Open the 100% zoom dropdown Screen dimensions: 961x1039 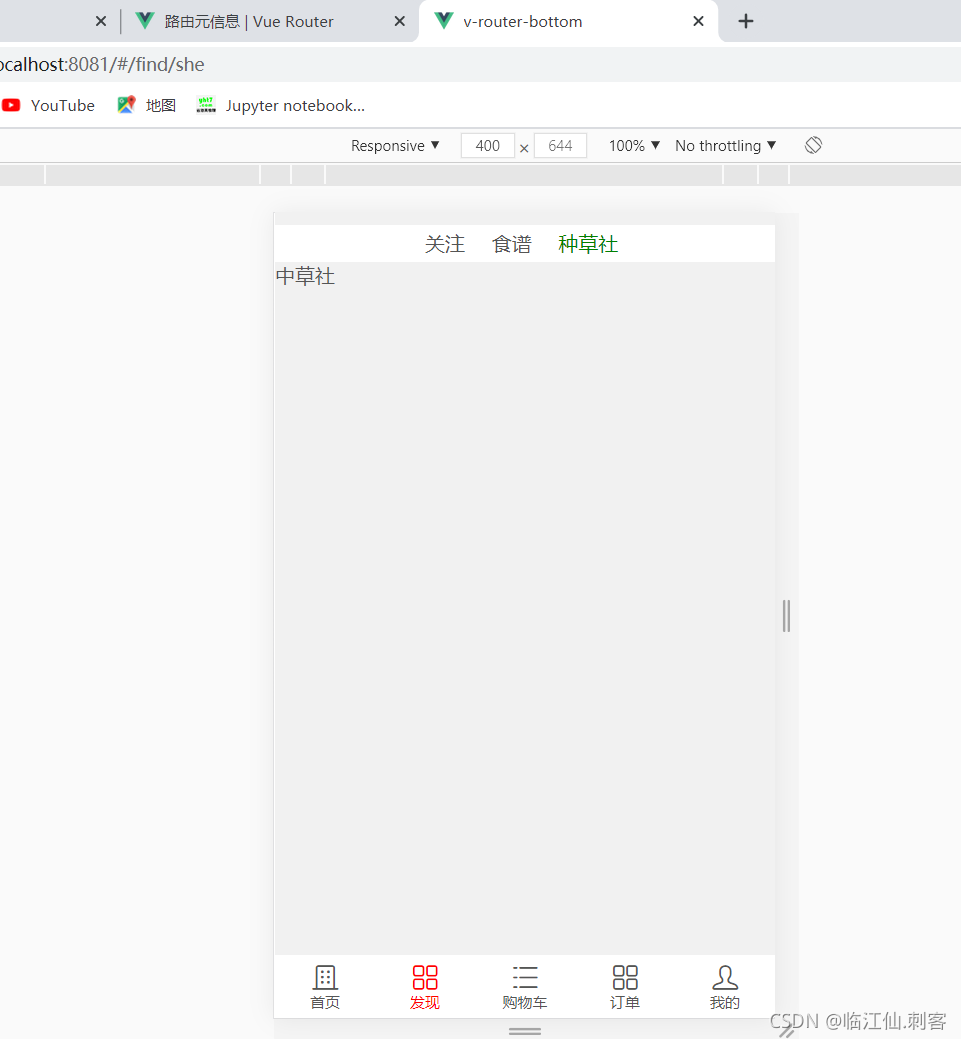click(x=634, y=146)
